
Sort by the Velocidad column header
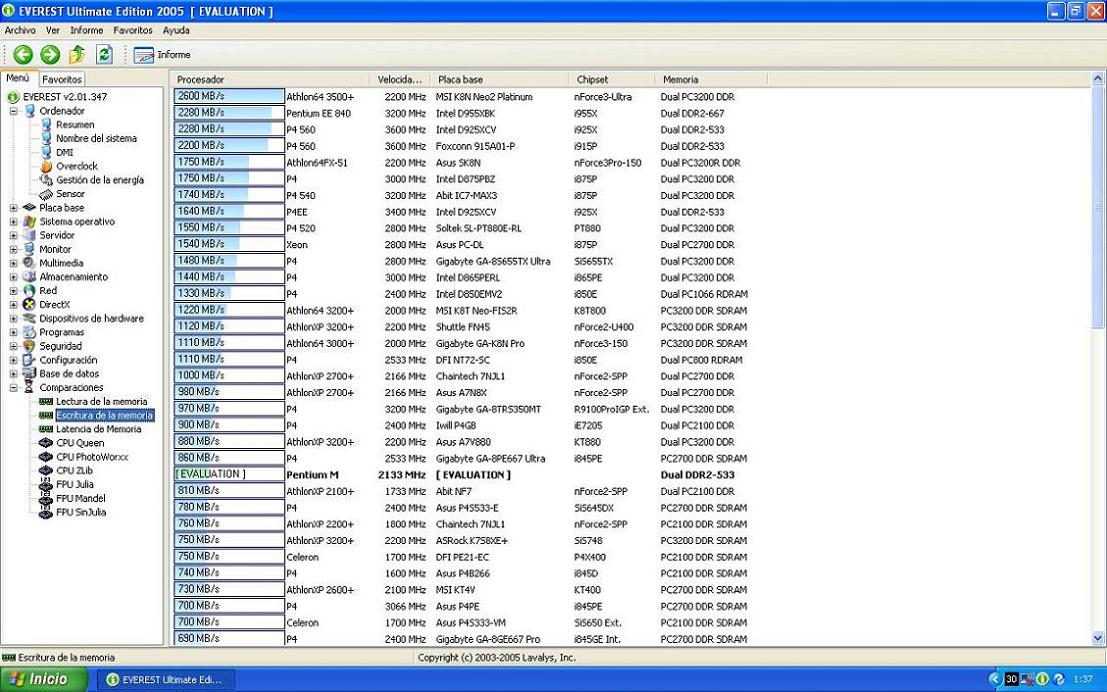pyautogui.click(x=400, y=80)
